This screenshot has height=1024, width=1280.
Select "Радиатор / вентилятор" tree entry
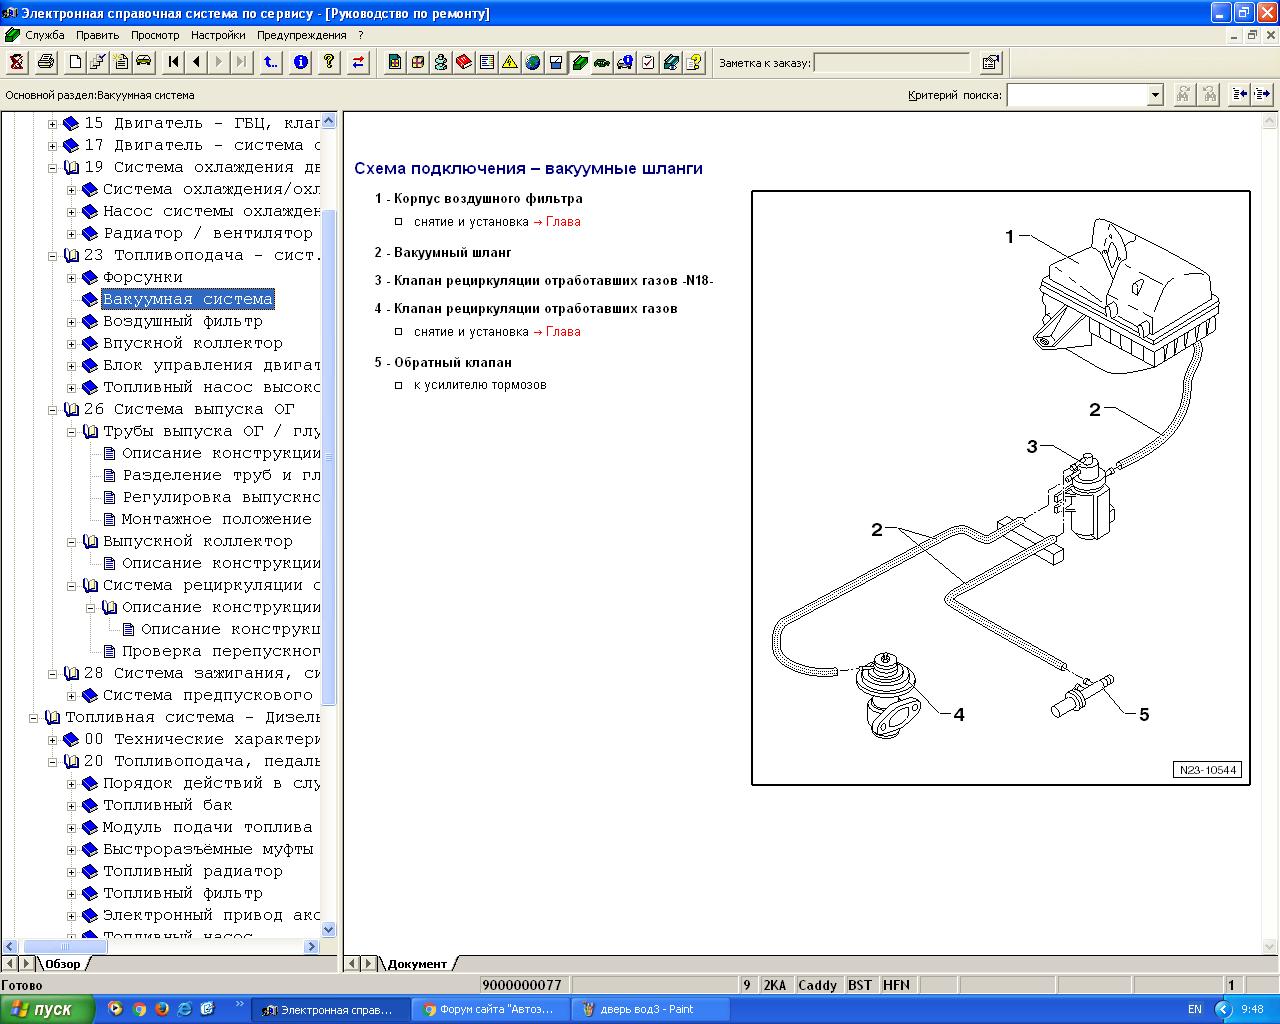click(x=208, y=234)
